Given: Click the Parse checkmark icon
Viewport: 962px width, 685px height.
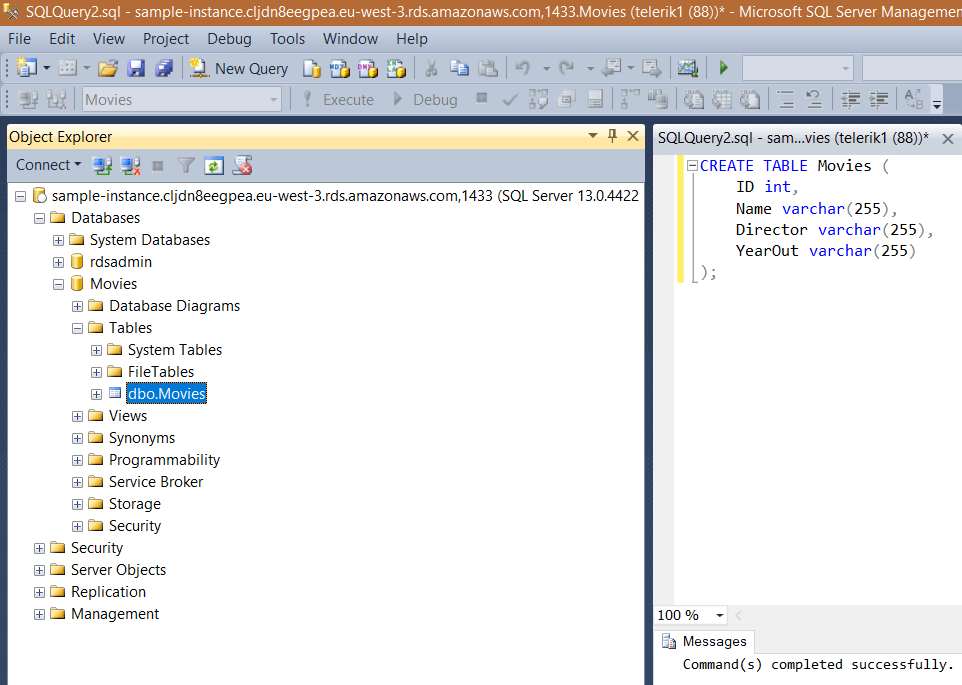Looking at the screenshot, I should (x=510, y=99).
